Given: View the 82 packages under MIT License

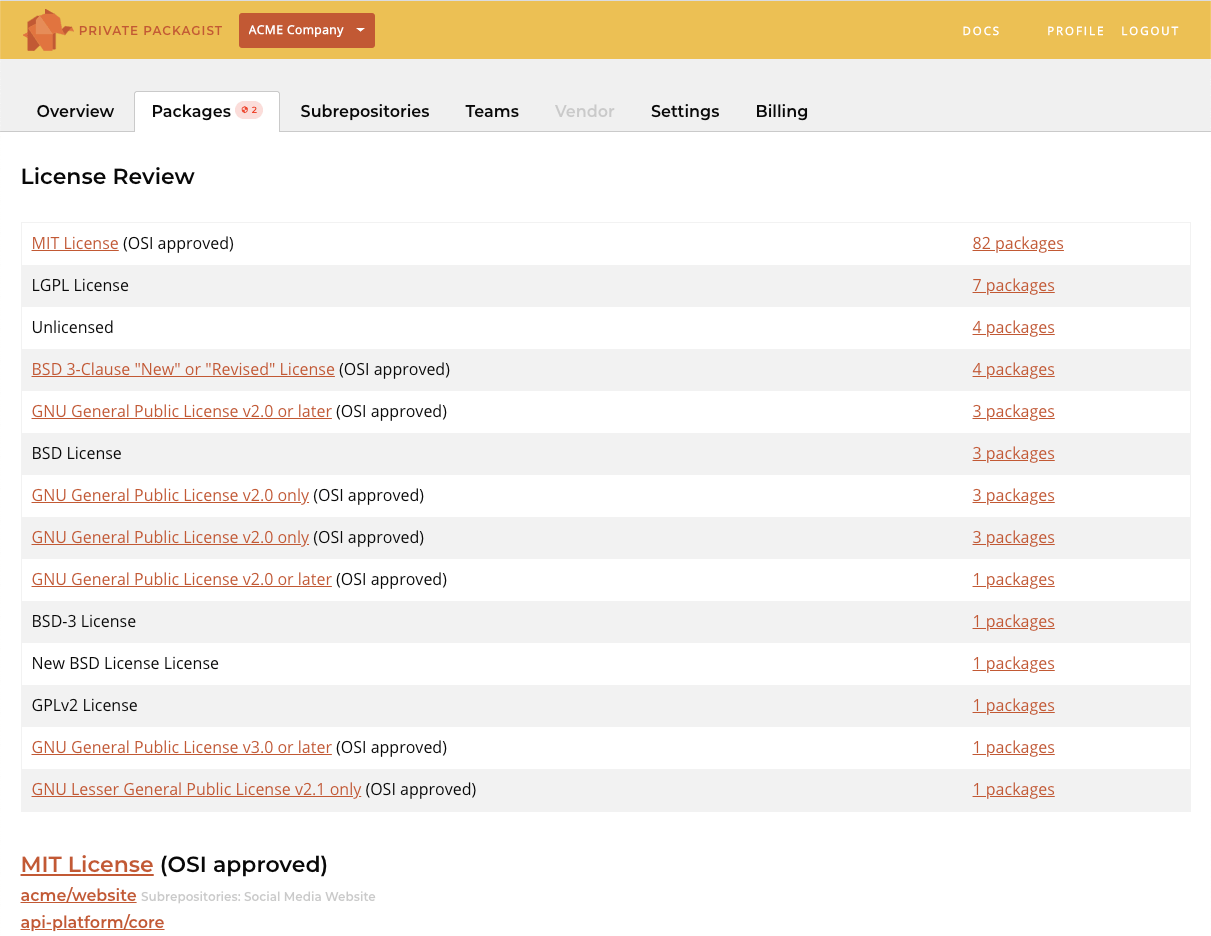Looking at the screenshot, I should click(x=1017, y=243).
